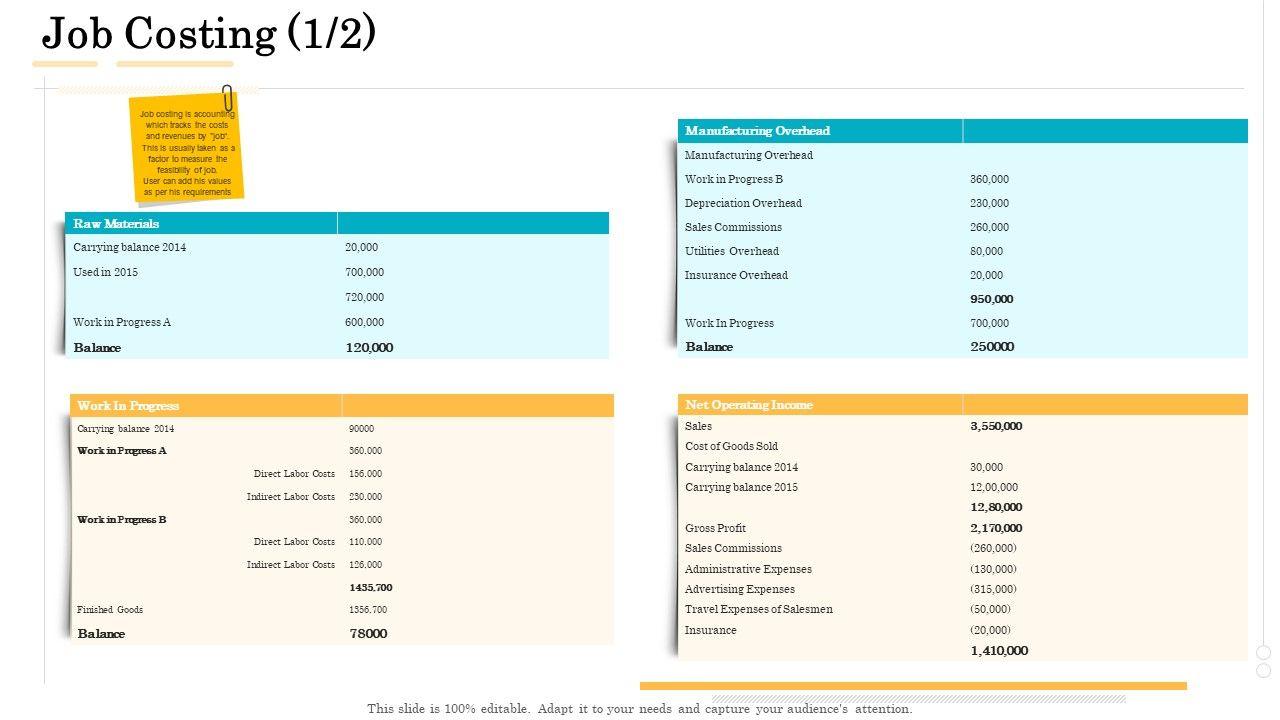
Task: Select the 20,000 Insurance Overhead value
Action: pos(986,275)
